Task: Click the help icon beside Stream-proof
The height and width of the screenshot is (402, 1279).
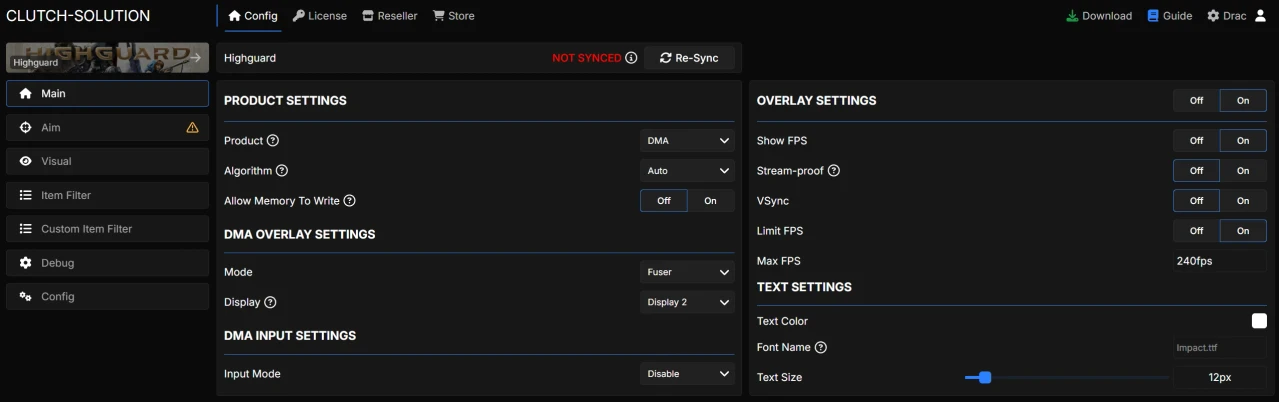Action: [x=834, y=171]
